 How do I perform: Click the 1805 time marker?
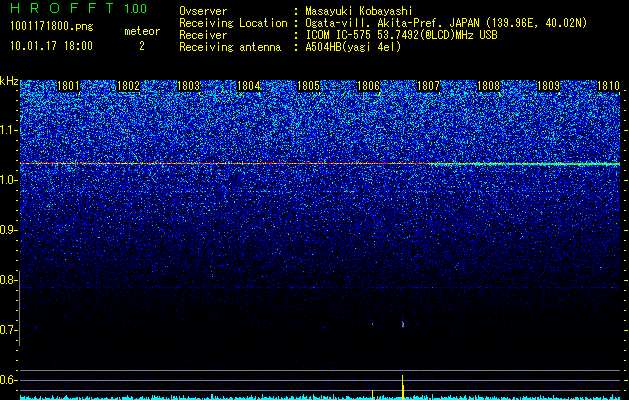[x=308, y=86]
